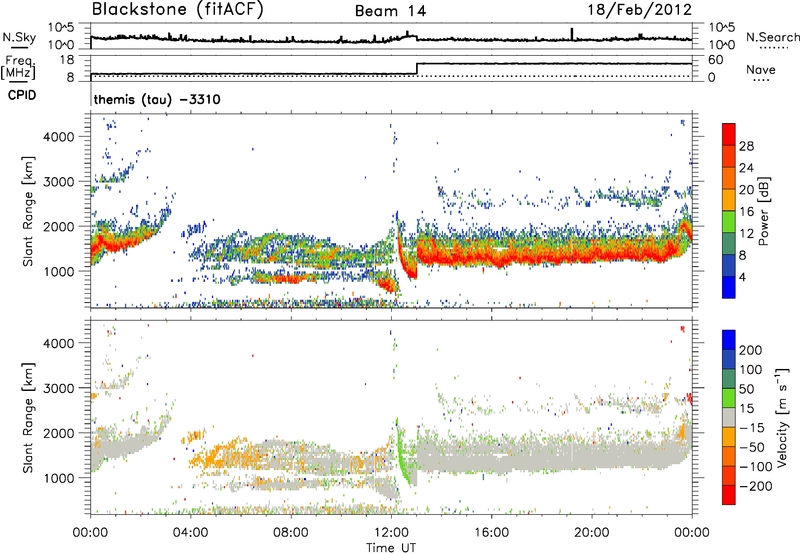Pick the top red Power color bar segment
This screenshot has height=554, width=800.
point(729,134)
